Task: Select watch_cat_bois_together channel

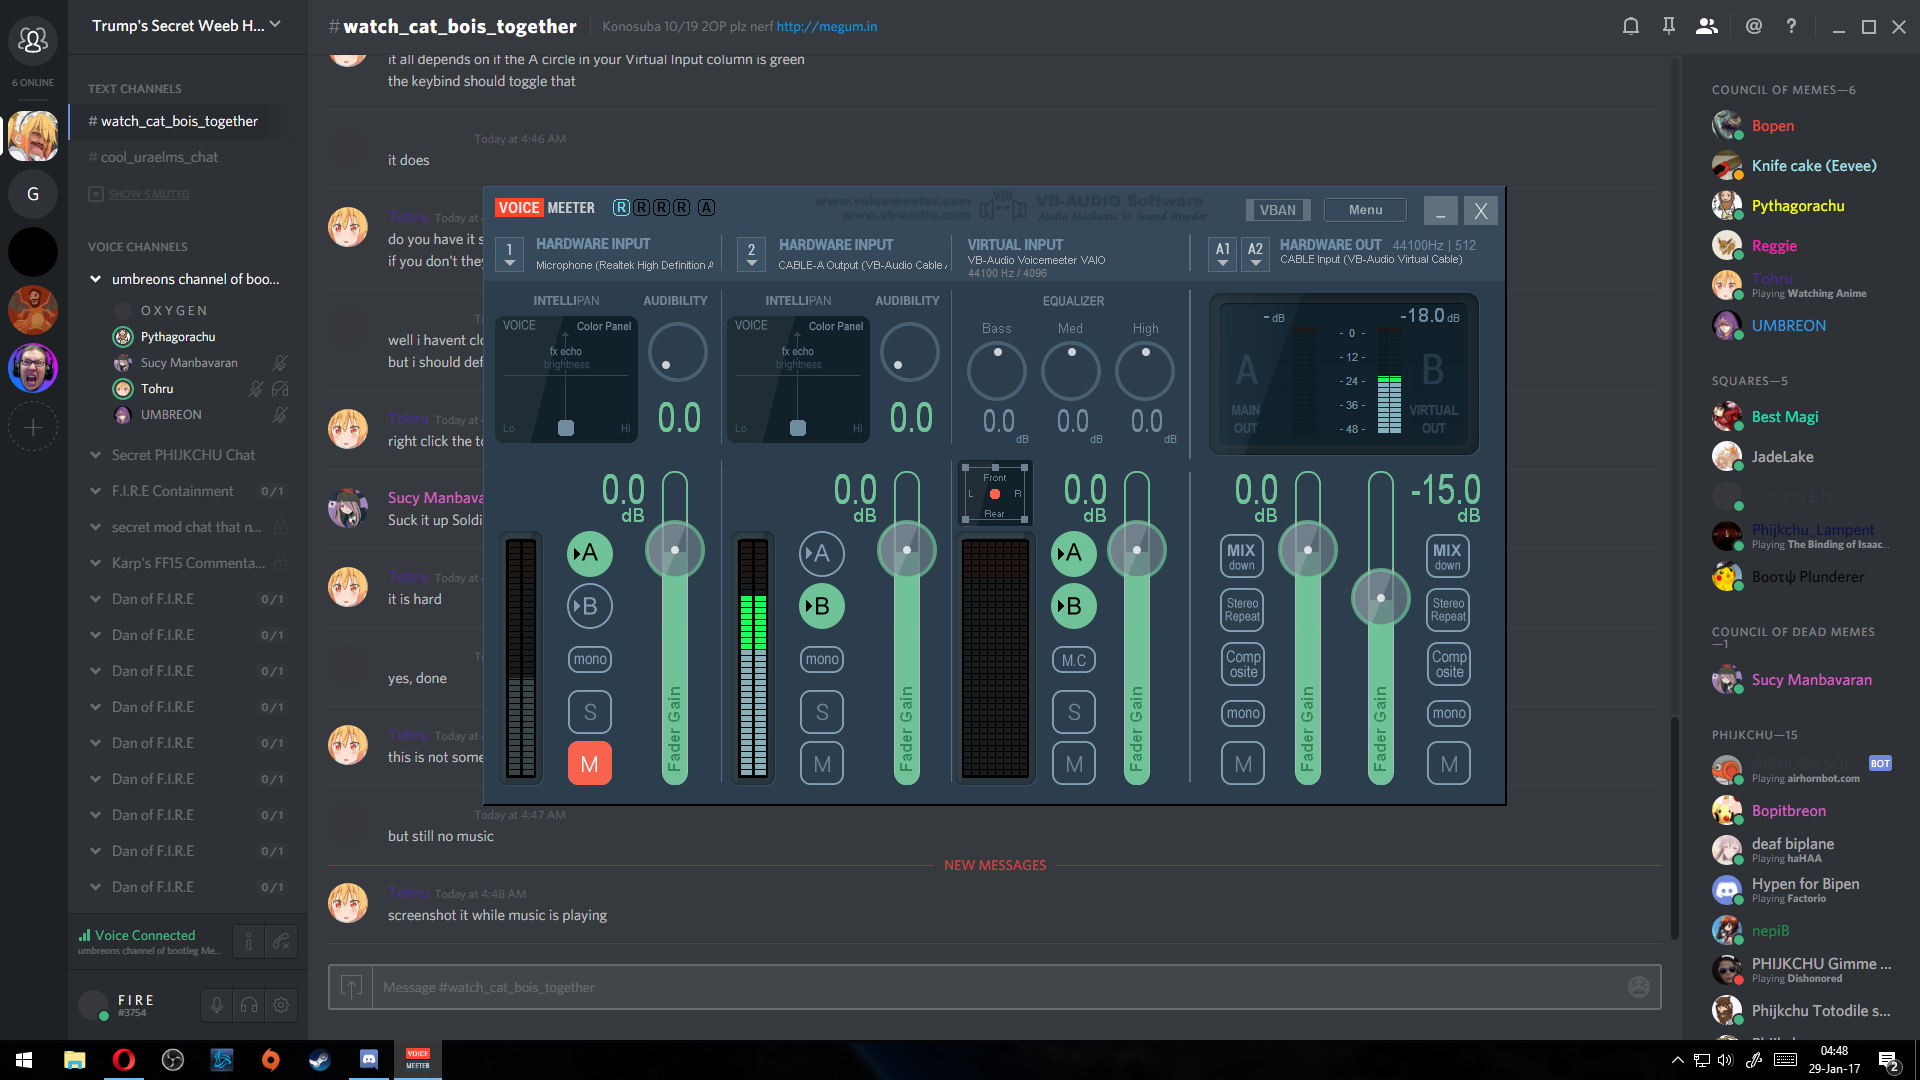Action: click(x=179, y=121)
